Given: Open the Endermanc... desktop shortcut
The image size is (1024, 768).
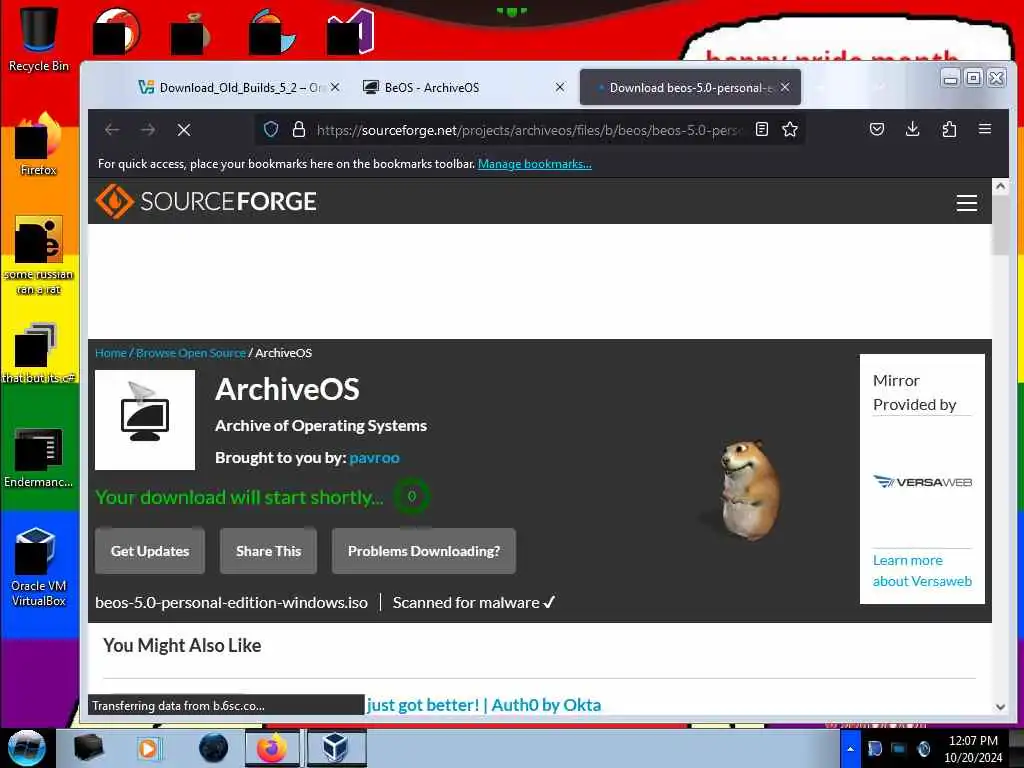Looking at the screenshot, I should click(x=39, y=458).
